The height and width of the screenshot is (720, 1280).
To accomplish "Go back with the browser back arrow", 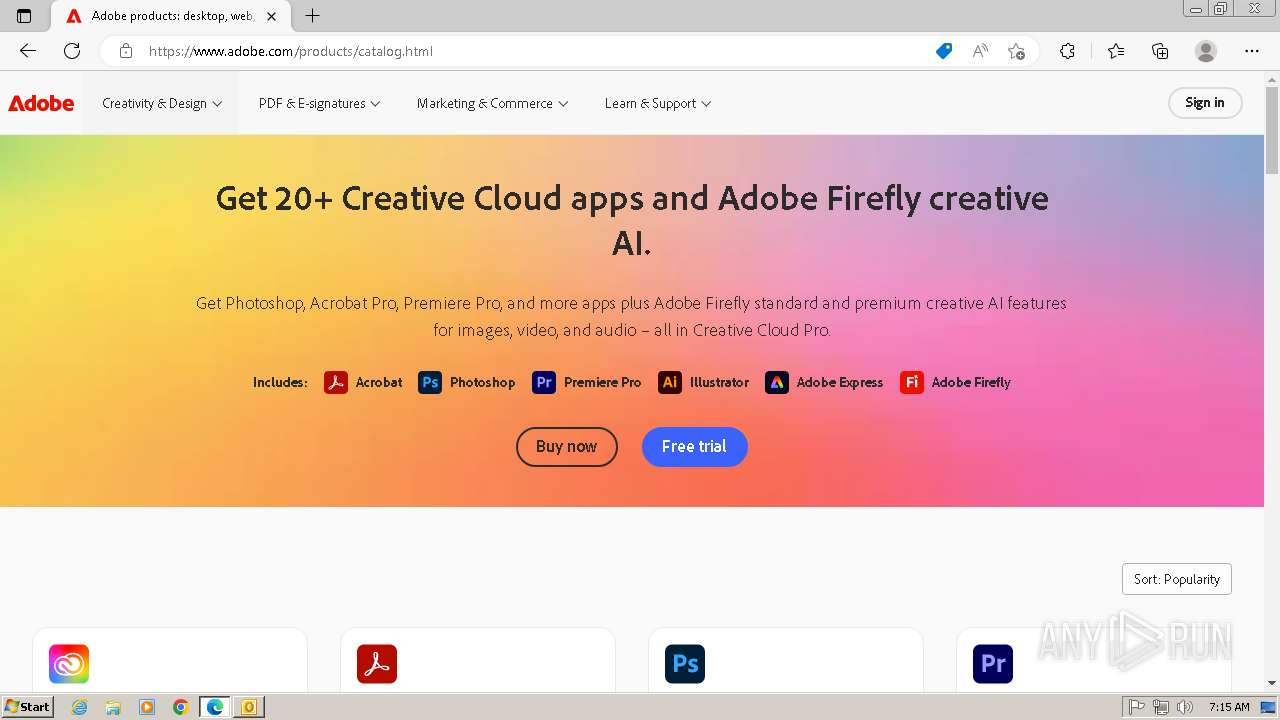I will tap(28, 51).
